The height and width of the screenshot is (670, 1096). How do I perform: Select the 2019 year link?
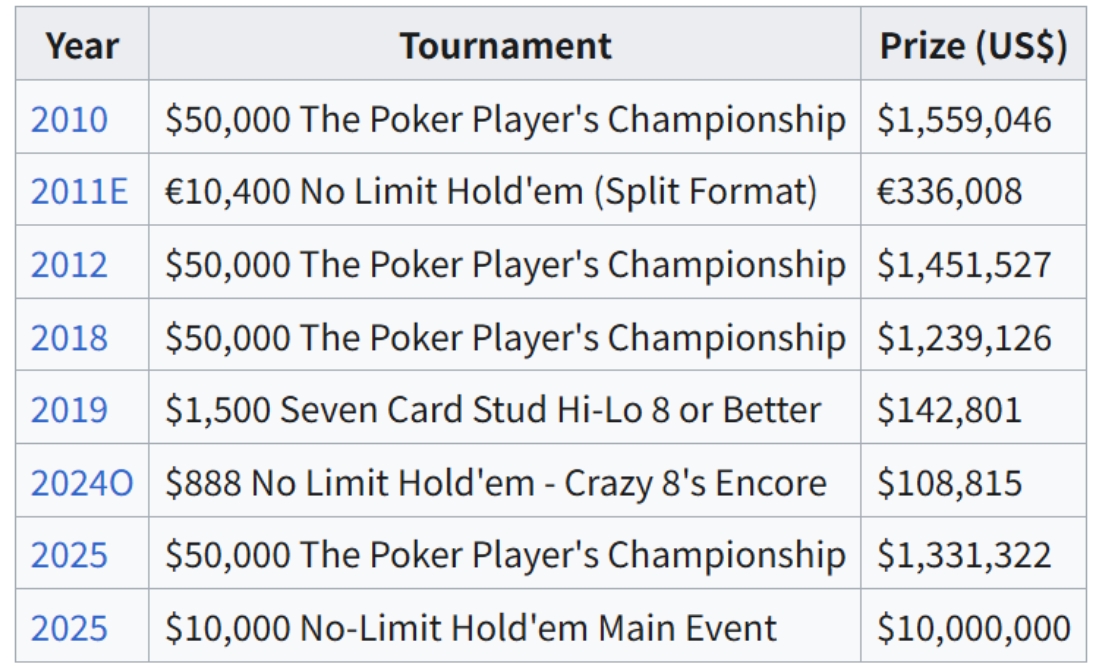click(69, 410)
